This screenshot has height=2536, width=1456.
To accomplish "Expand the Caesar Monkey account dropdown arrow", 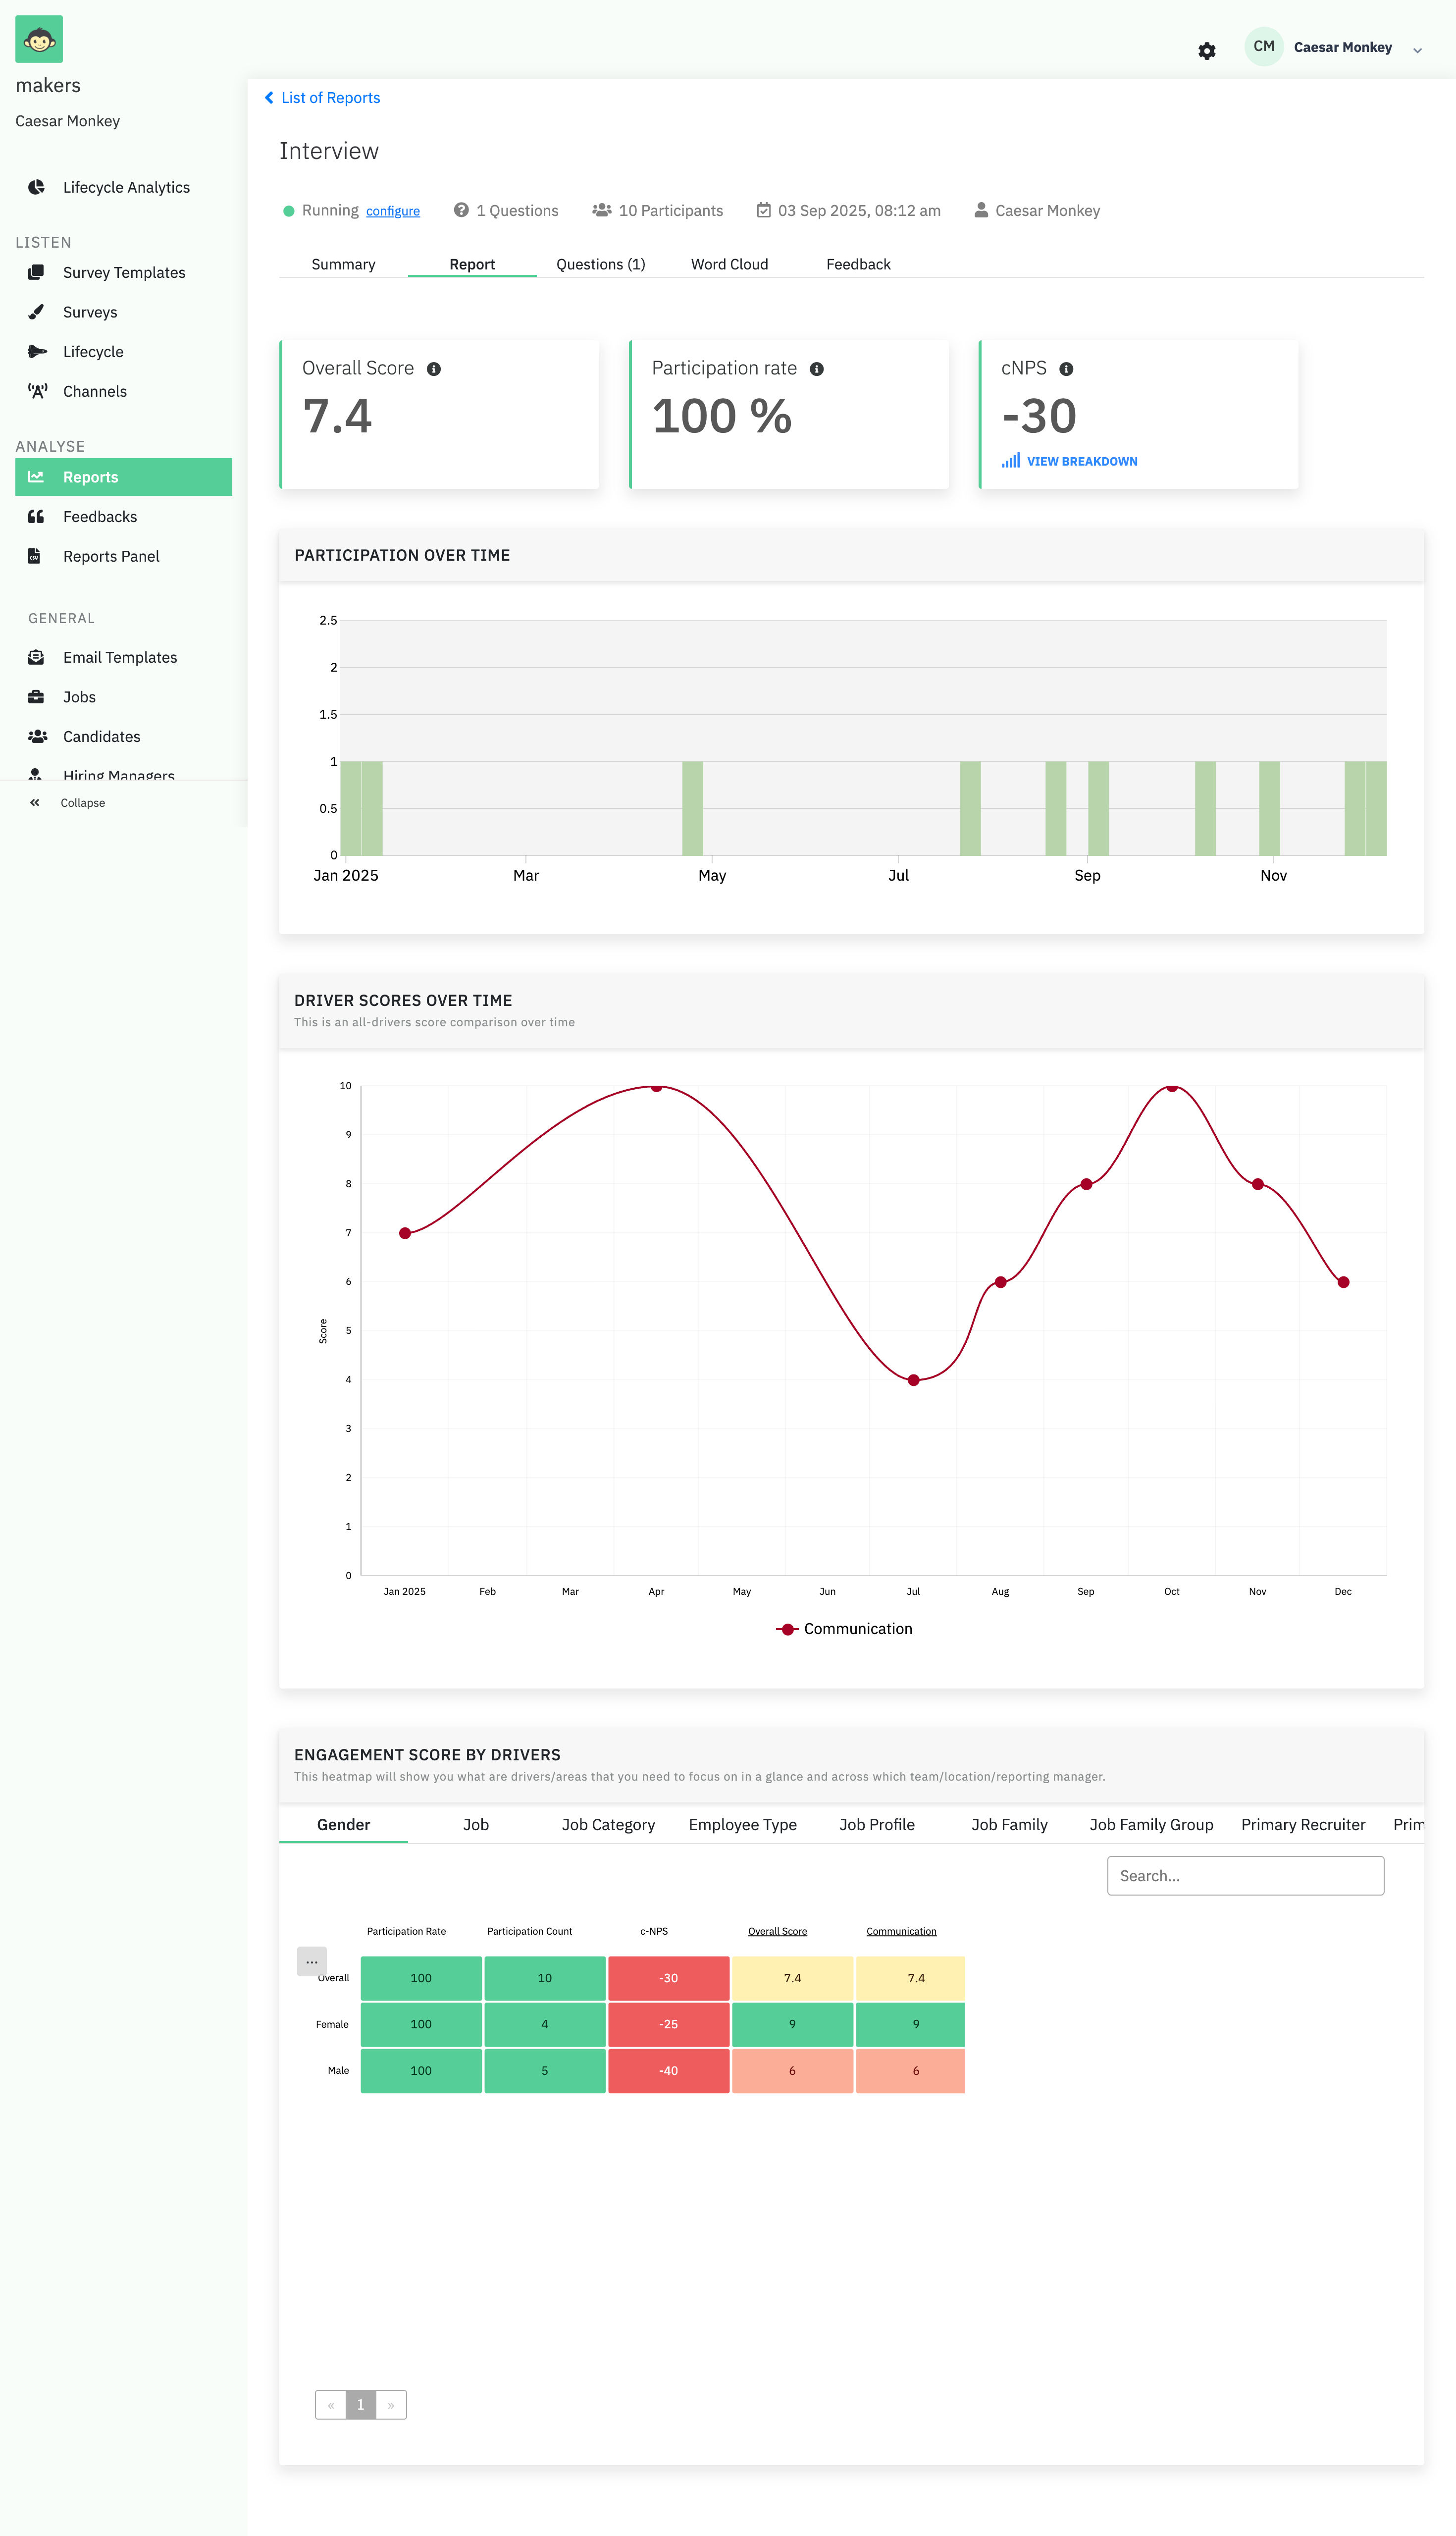I will click(x=1417, y=50).
